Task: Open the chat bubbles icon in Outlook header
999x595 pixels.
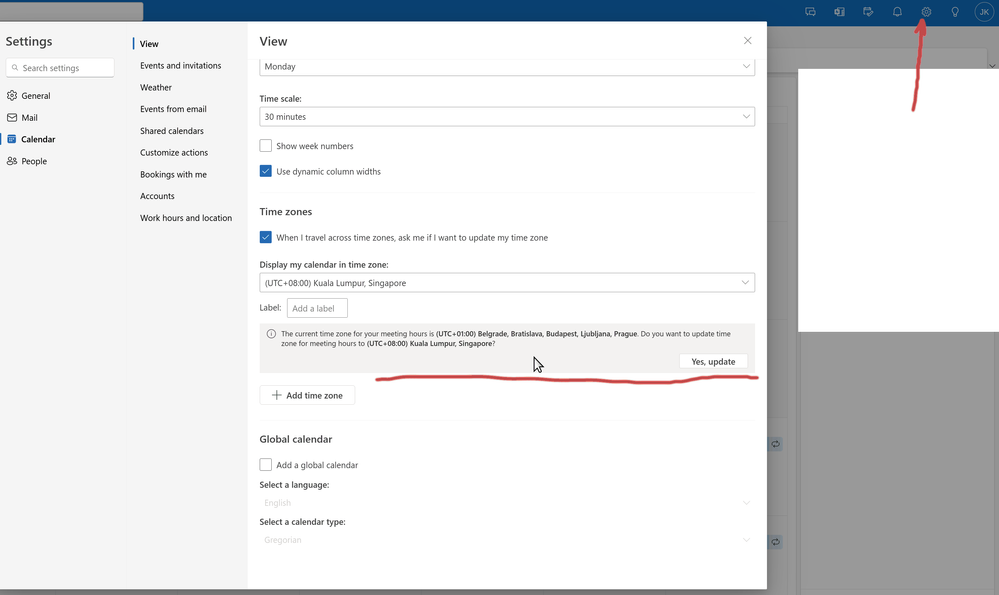Action: click(x=810, y=11)
